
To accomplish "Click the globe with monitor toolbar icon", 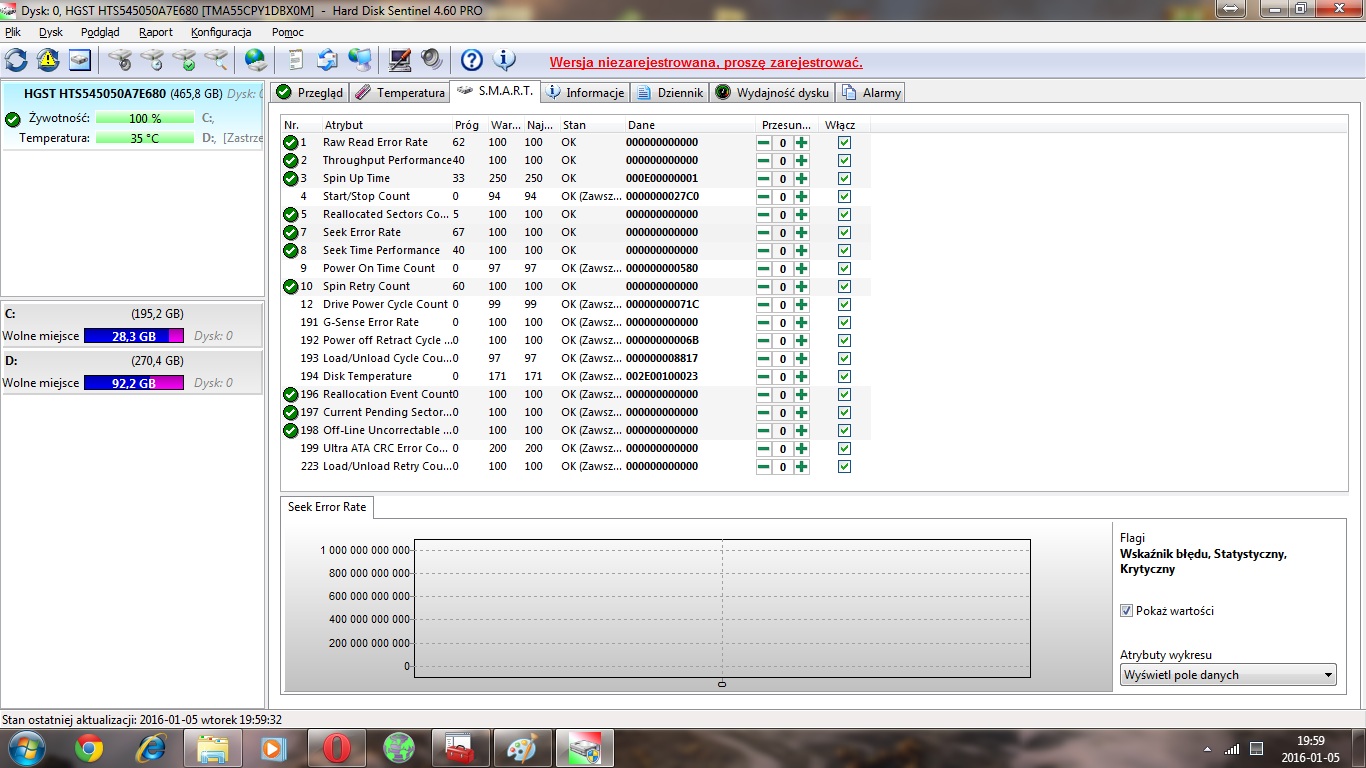I will pyautogui.click(x=360, y=60).
